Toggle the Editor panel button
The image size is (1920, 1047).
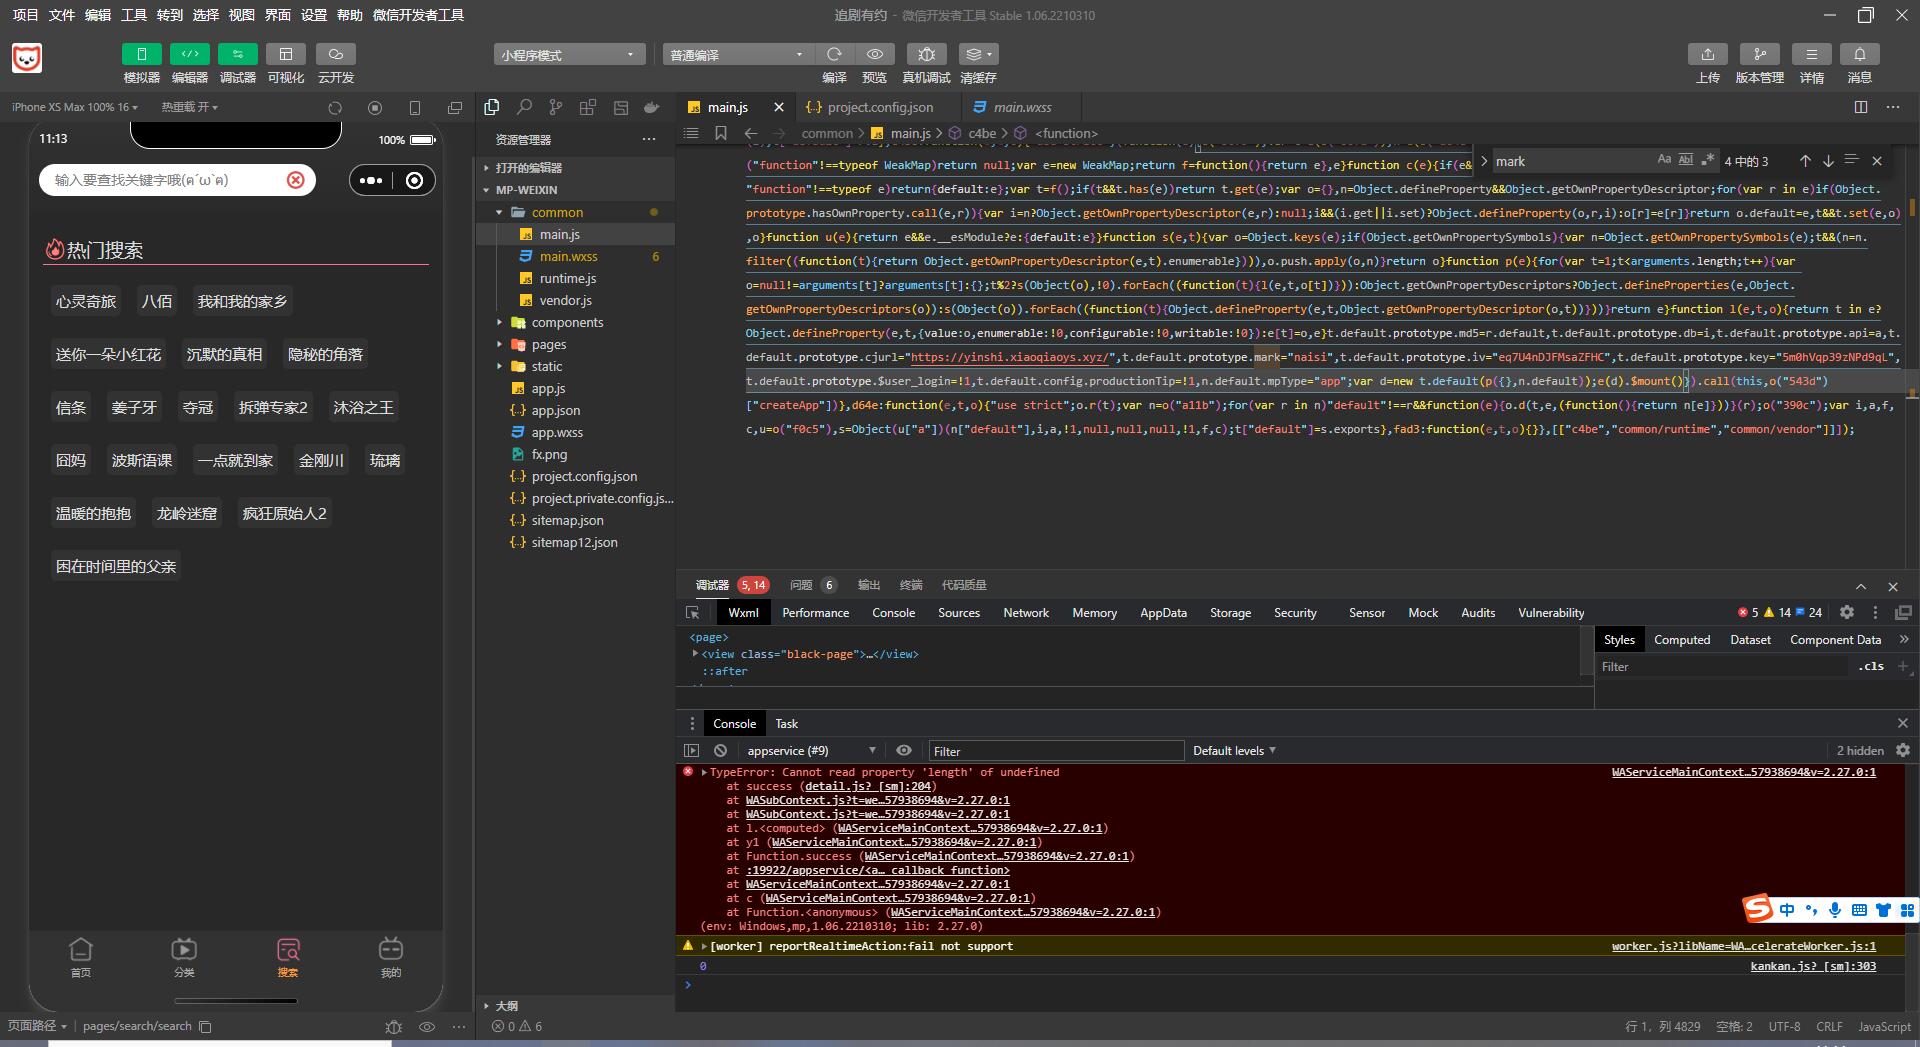click(x=189, y=54)
